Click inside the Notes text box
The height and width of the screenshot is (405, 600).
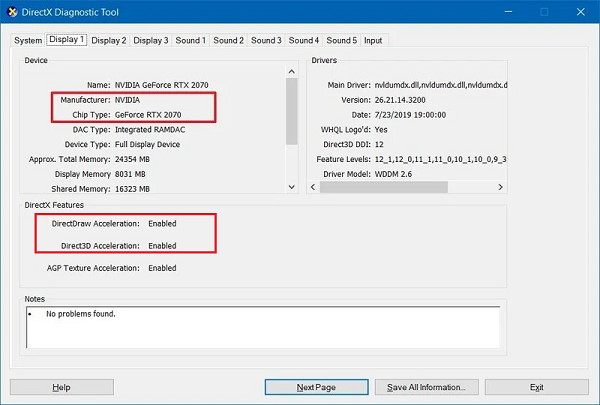click(263, 327)
